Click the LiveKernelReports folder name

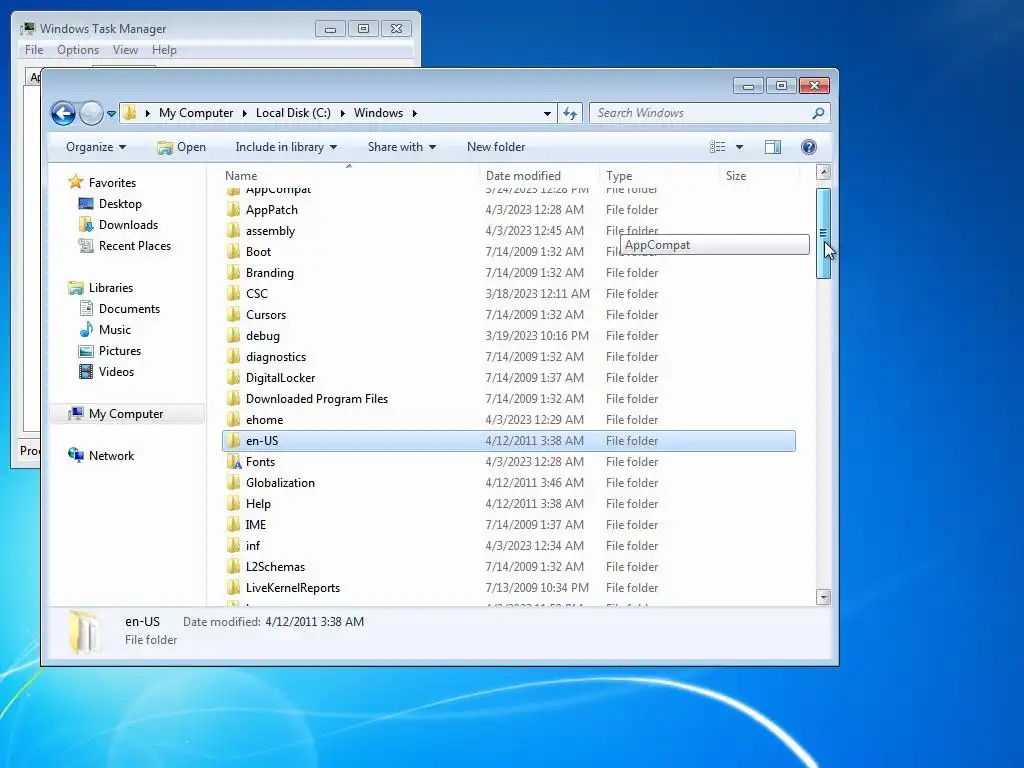(x=293, y=588)
